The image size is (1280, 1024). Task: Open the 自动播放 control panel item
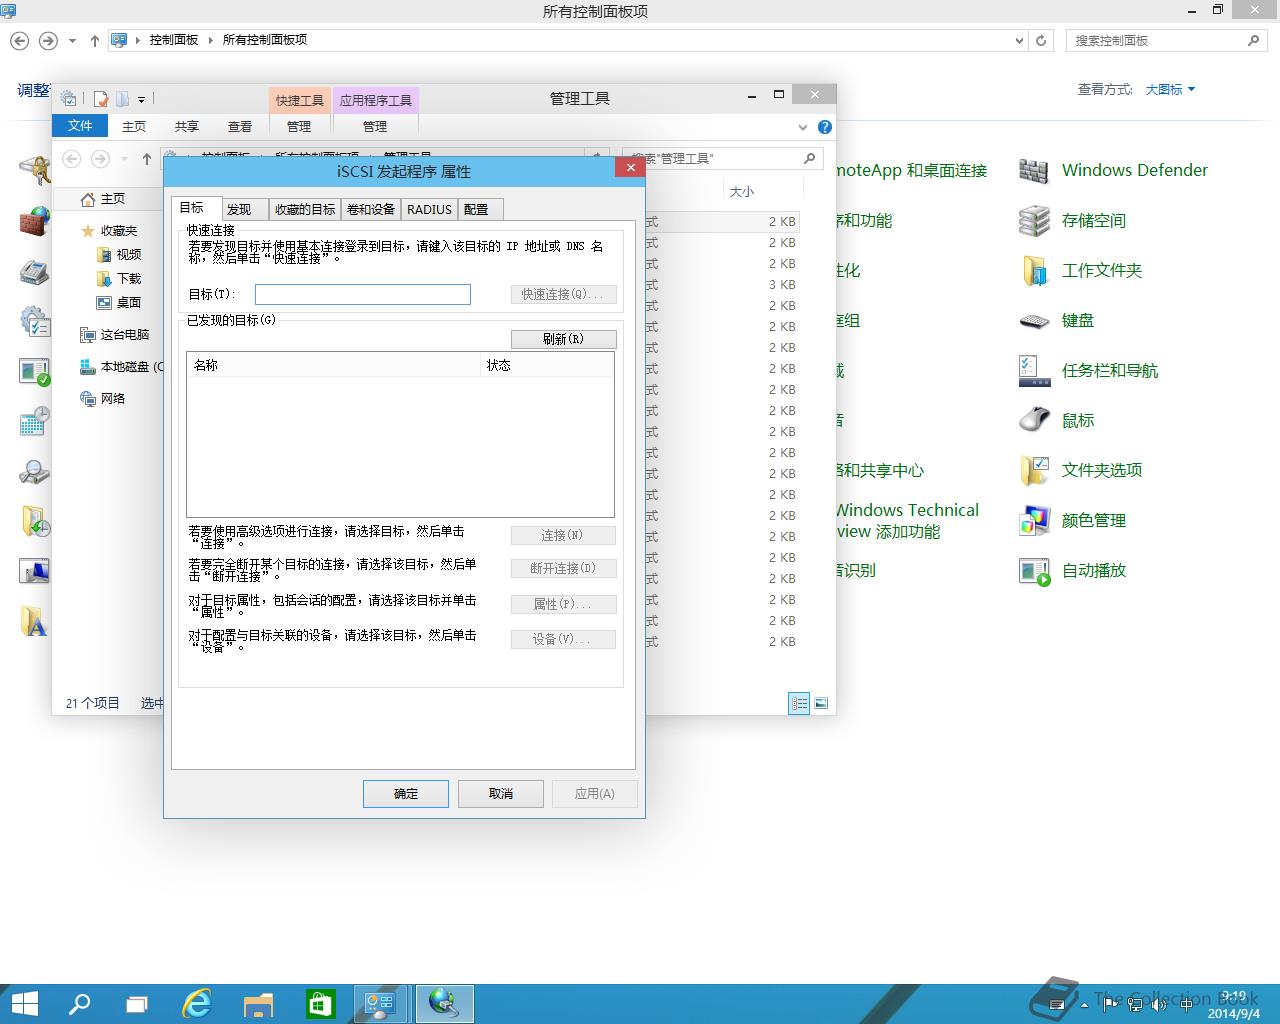pos(1072,570)
